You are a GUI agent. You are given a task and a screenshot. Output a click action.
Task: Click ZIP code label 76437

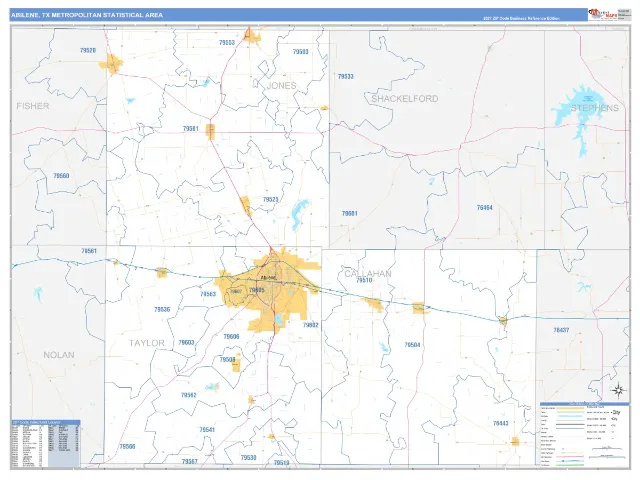pos(561,330)
